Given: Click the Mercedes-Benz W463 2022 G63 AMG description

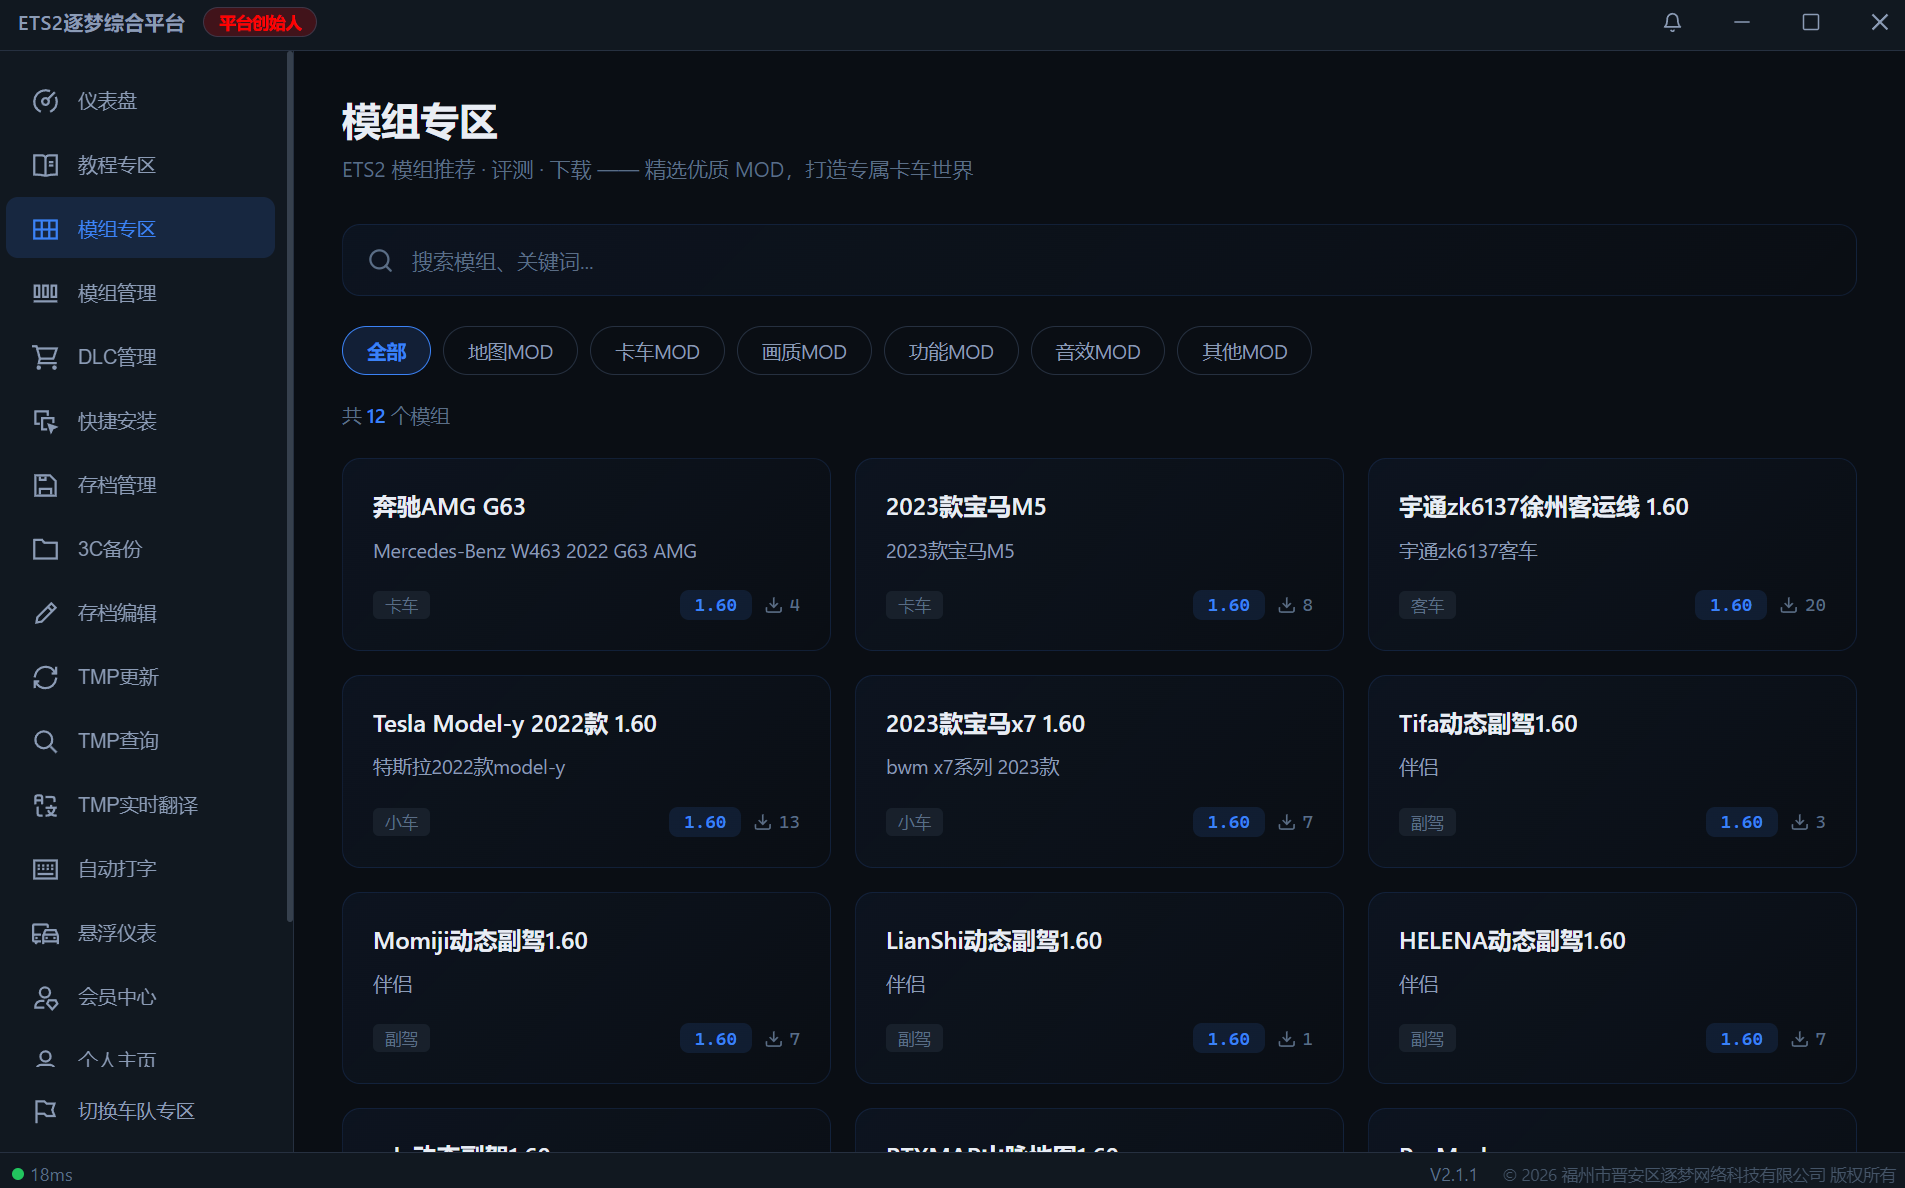Looking at the screenshot, I should pos(535,551).
